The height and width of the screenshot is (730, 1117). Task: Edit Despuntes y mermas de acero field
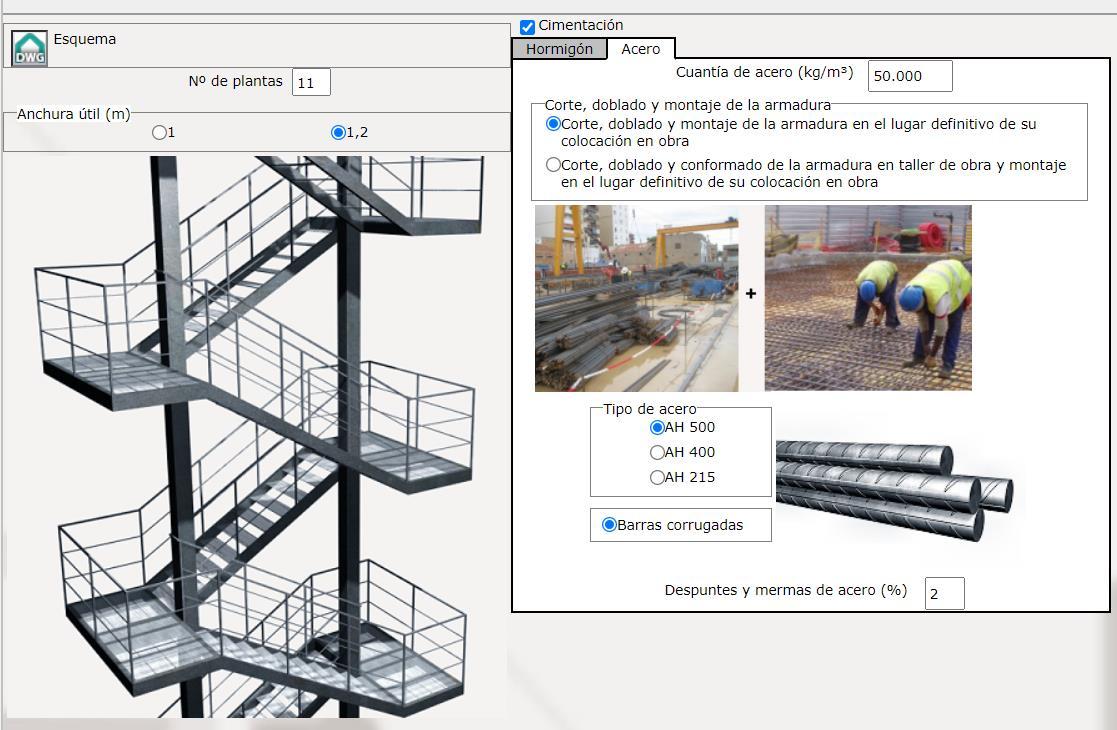coord(945,593)
